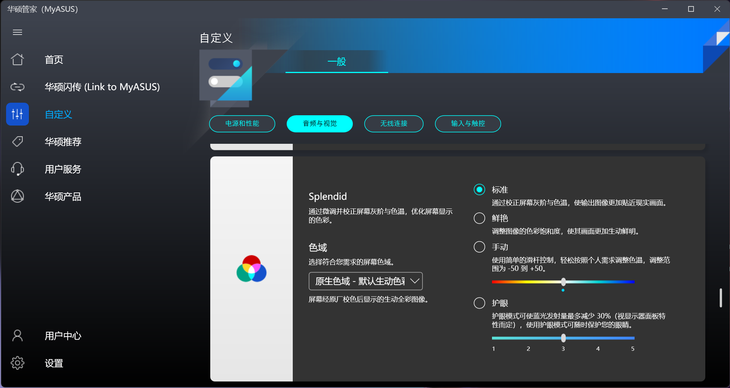Set eye care level to 1
This screenshot has height=388, width=730.
493,348
